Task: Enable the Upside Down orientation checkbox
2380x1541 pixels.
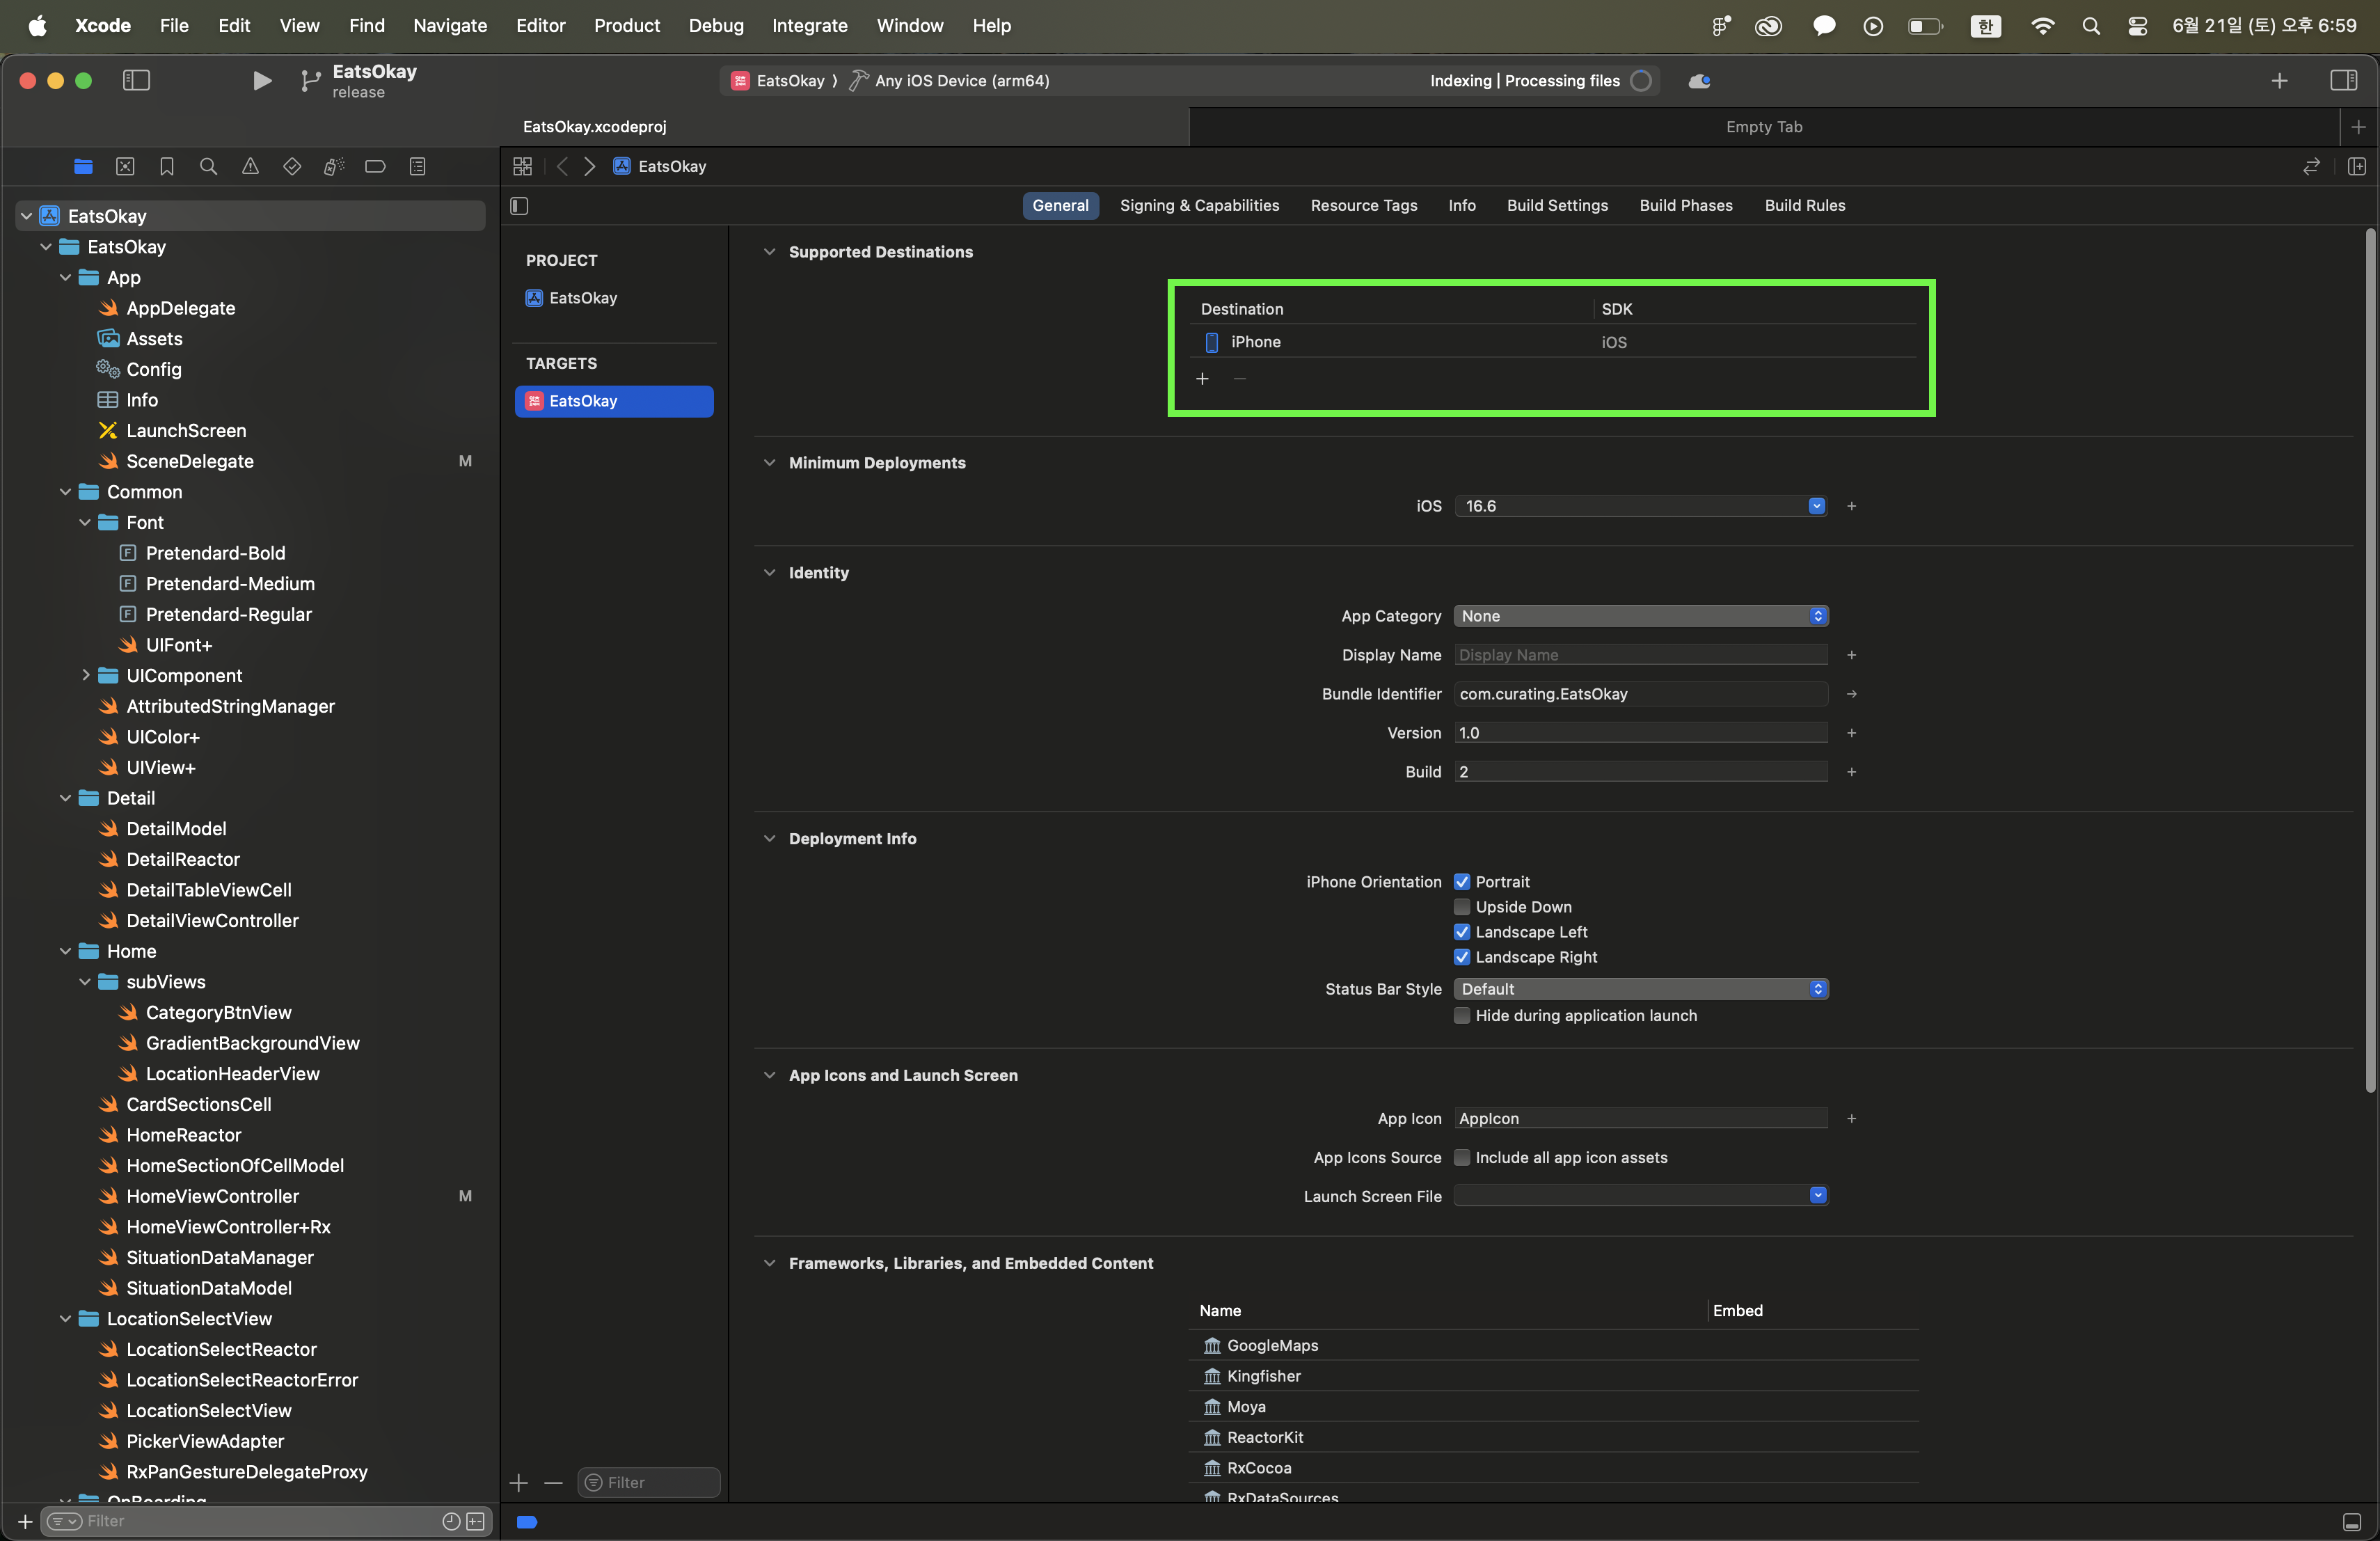Action: [1461, 907]
